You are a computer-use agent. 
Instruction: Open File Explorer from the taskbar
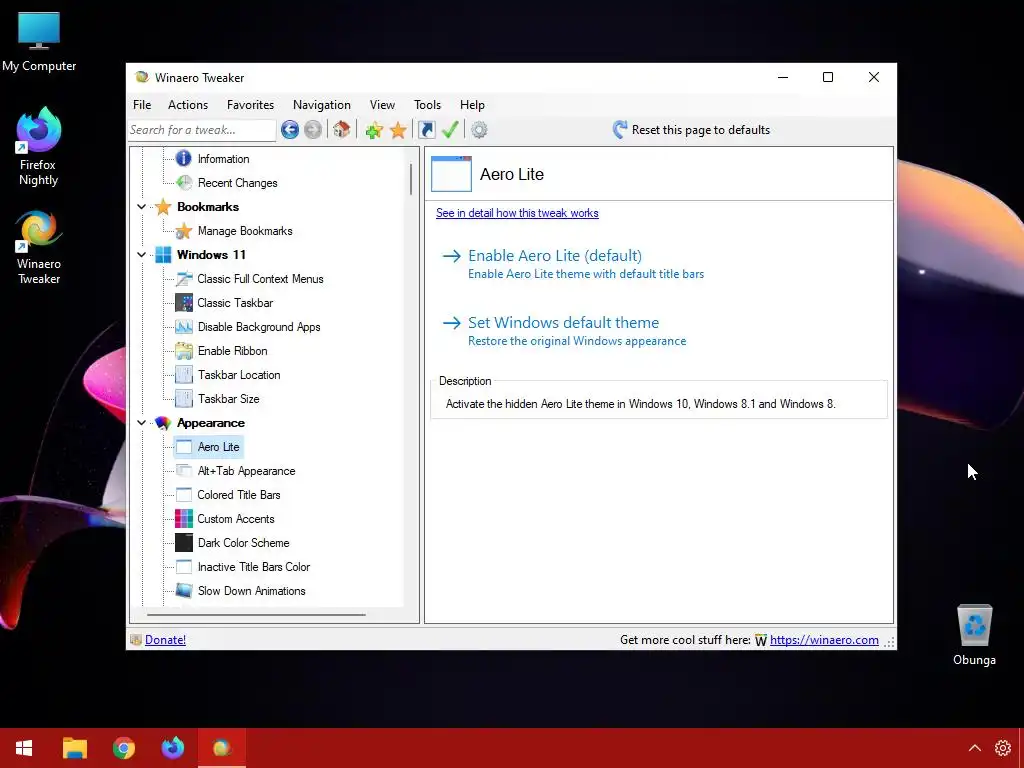[x=74, y=748]
